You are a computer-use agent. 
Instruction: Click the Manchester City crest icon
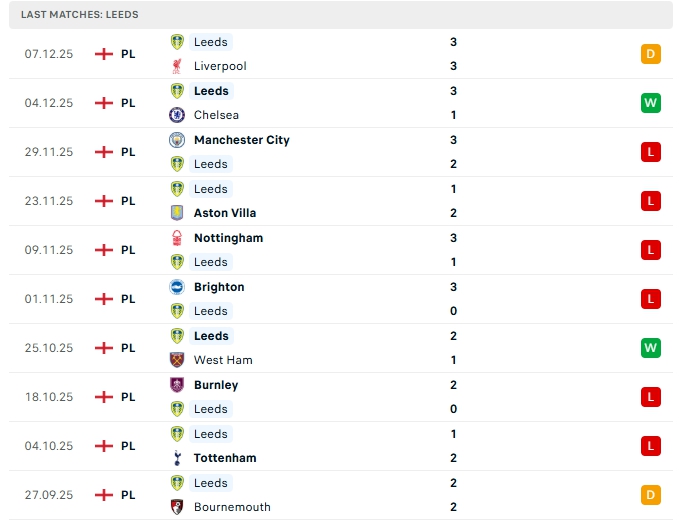(177, 140)
